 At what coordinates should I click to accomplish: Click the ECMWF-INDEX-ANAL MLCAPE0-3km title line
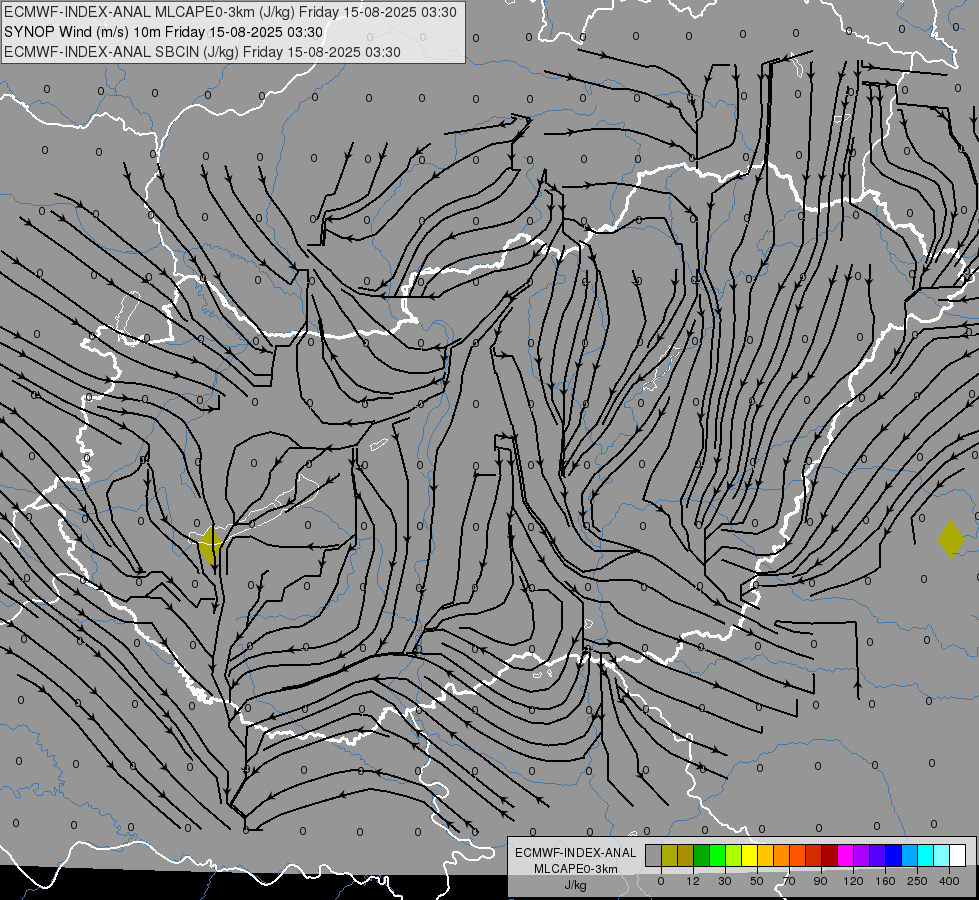coord(230,12)
